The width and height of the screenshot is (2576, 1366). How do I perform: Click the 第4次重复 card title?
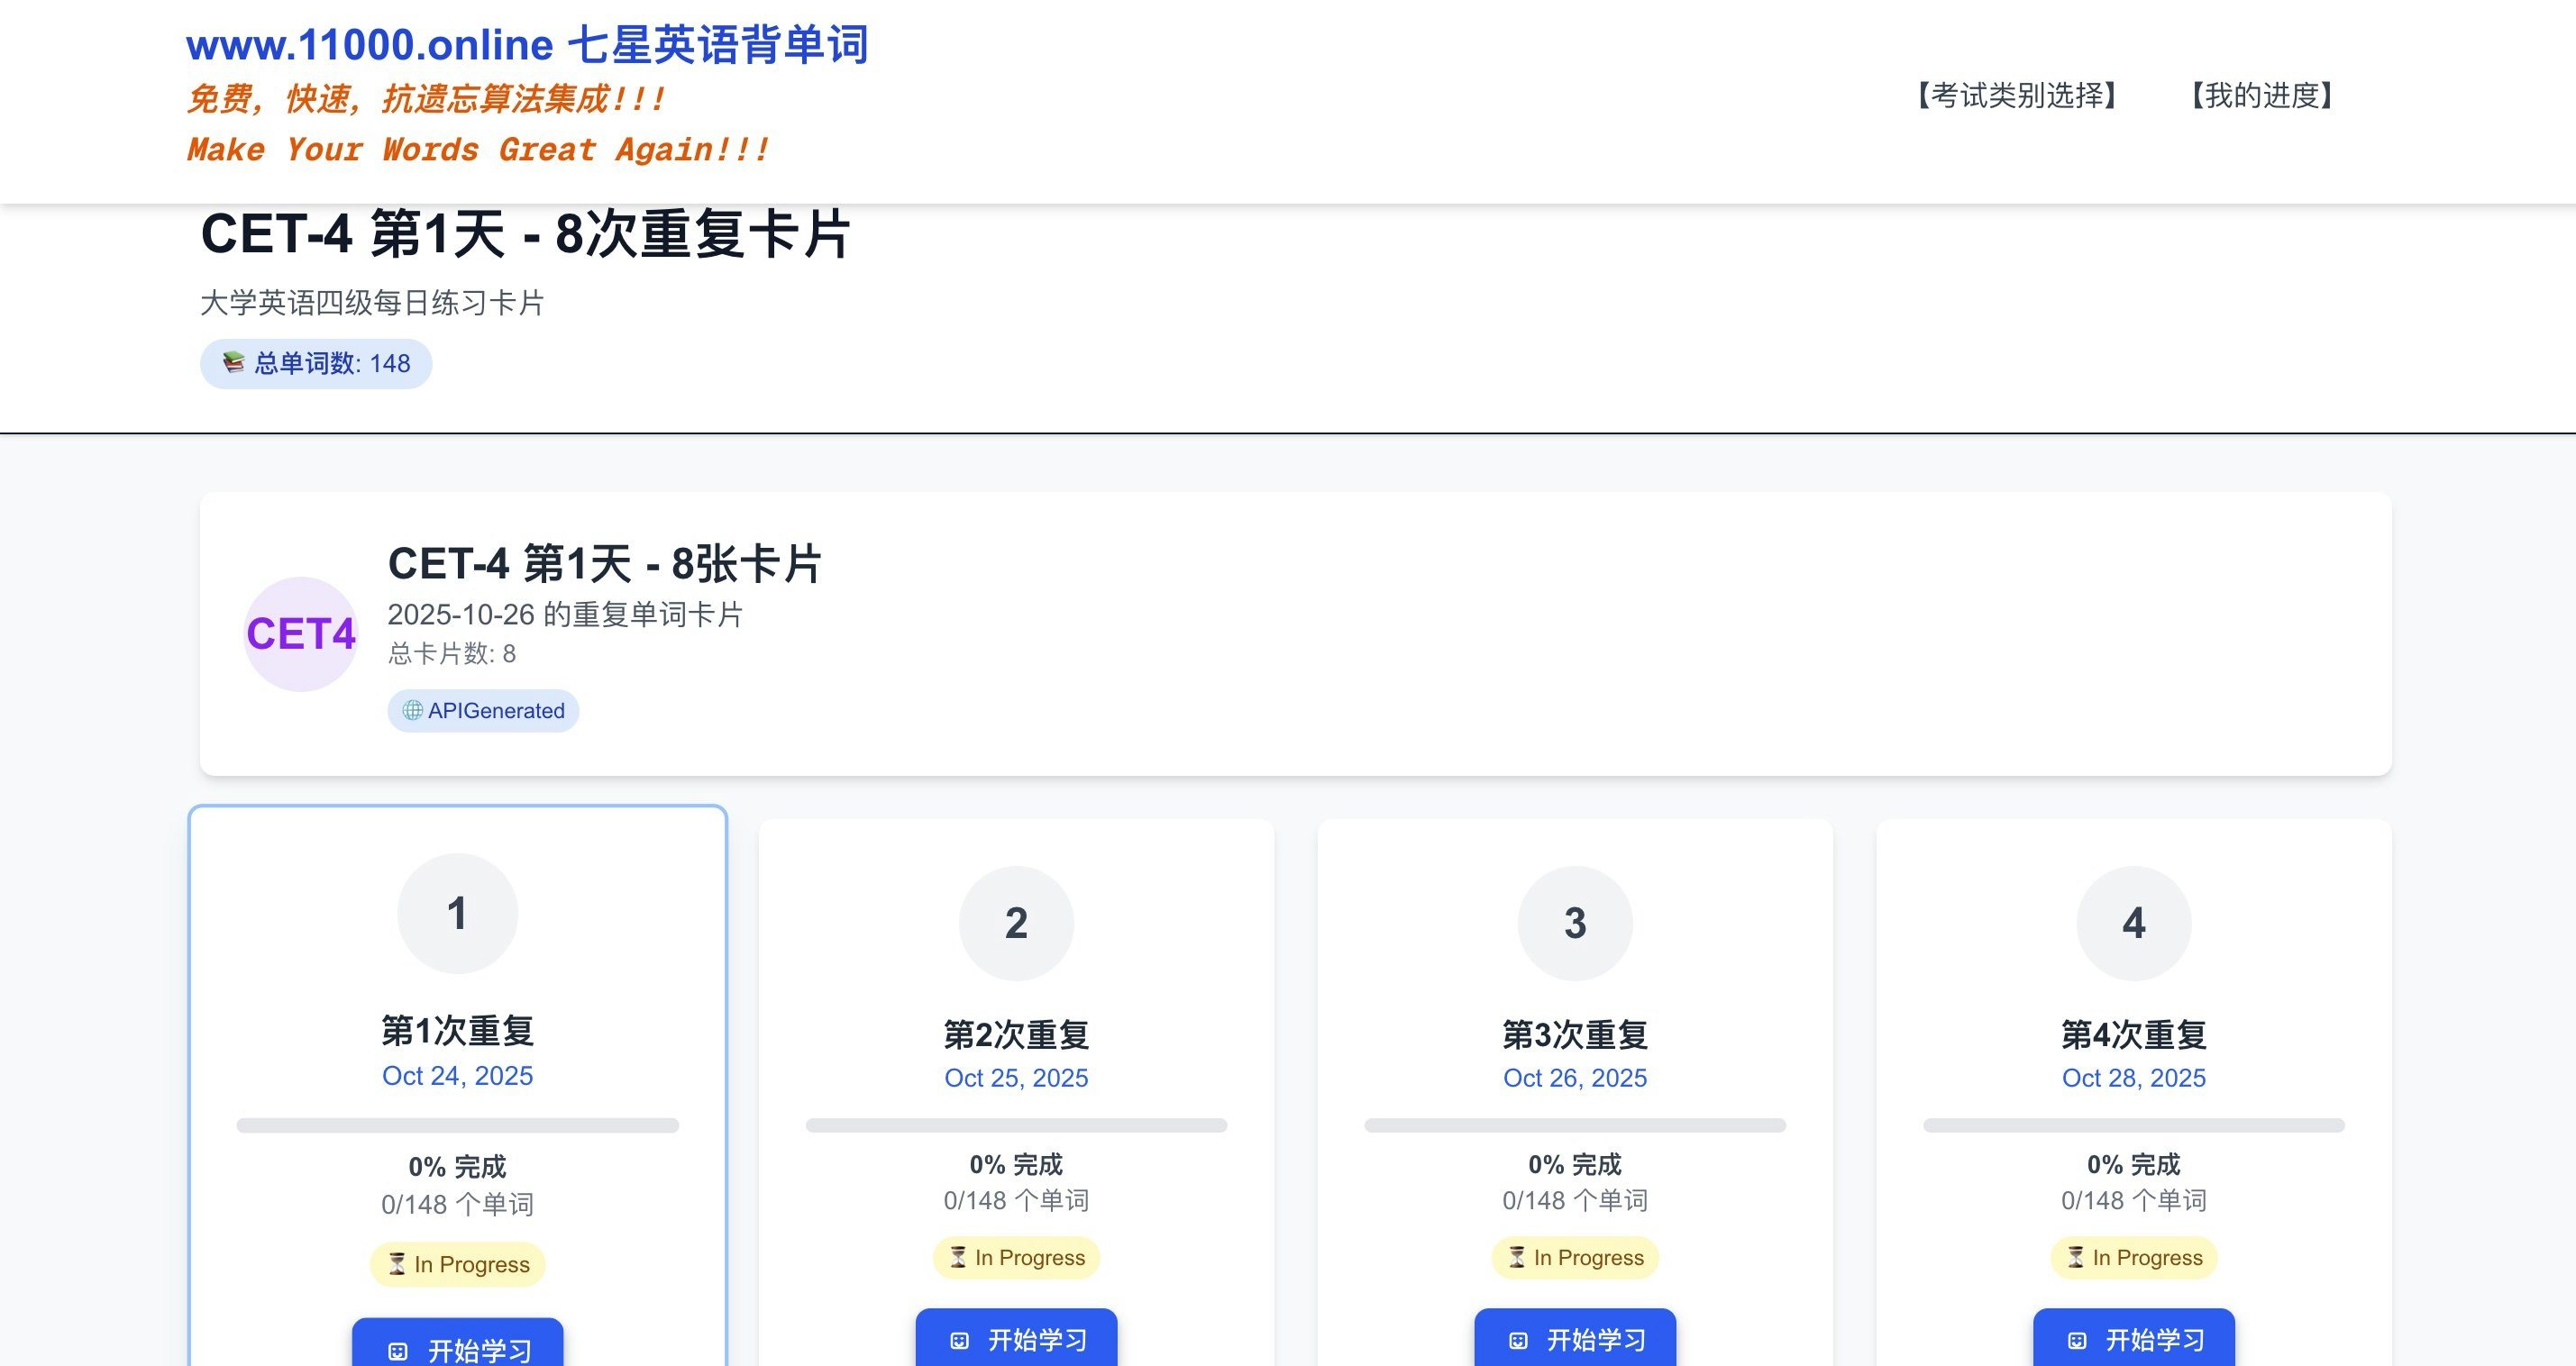[2134, 1035]
